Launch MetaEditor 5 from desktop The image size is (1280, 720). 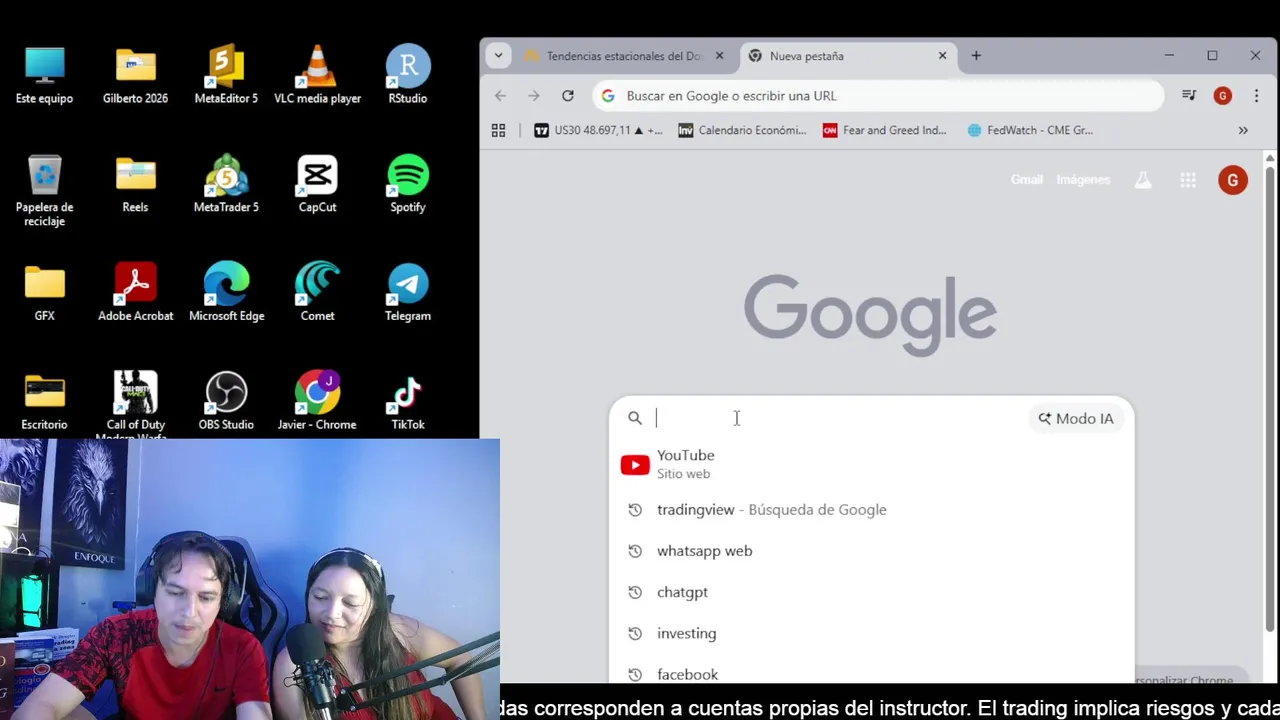coord(226,75)
